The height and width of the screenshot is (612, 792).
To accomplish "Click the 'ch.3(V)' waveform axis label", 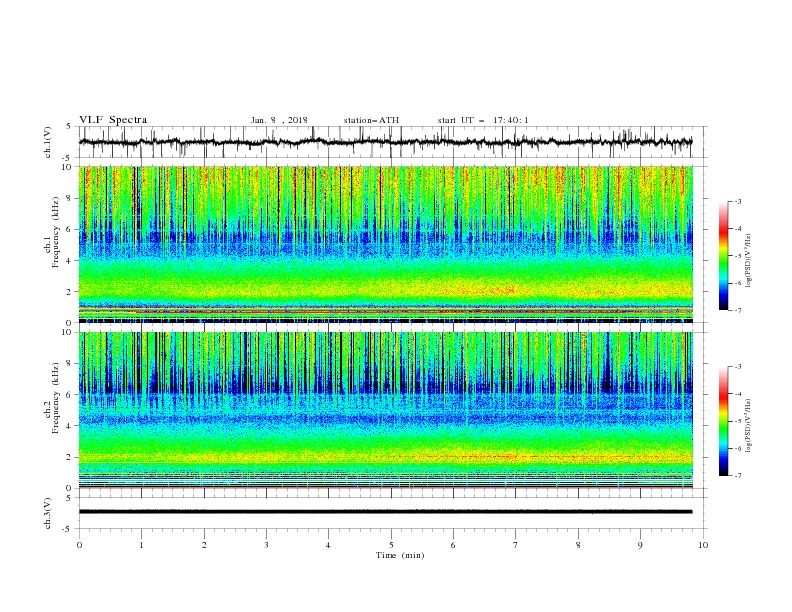I will click(x=48, y=513).
